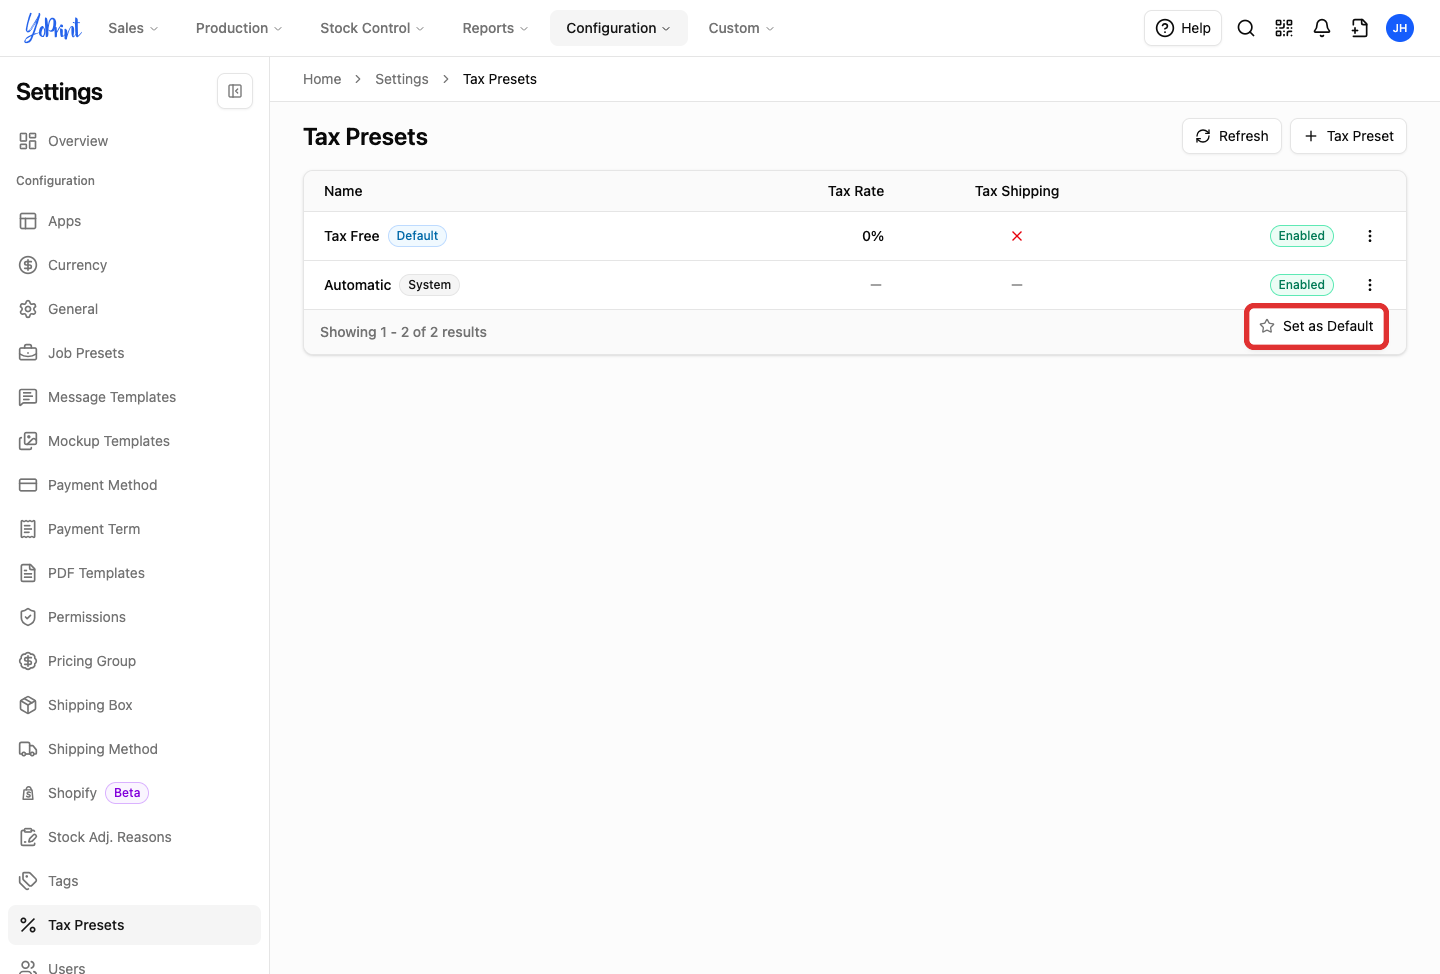Open Shopify Beta settings
The height and width of the screenshot is (974, 1440).
pyautogui.click(x=134, y=793)
